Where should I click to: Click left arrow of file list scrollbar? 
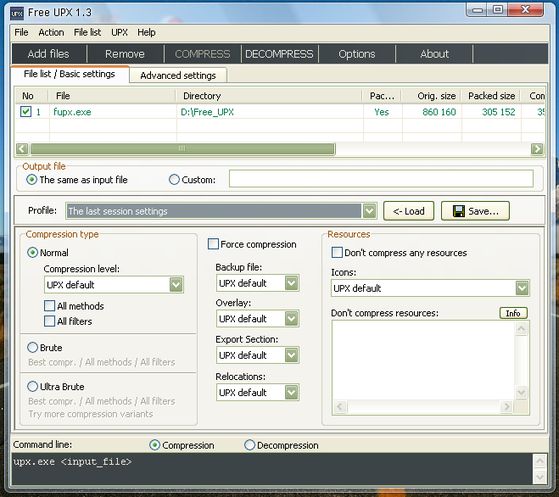pos(22,149)
